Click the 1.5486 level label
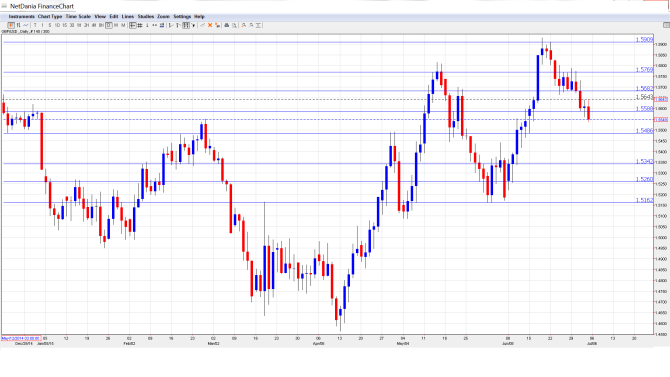The image size is (670, 377). (x=644, y=130)
